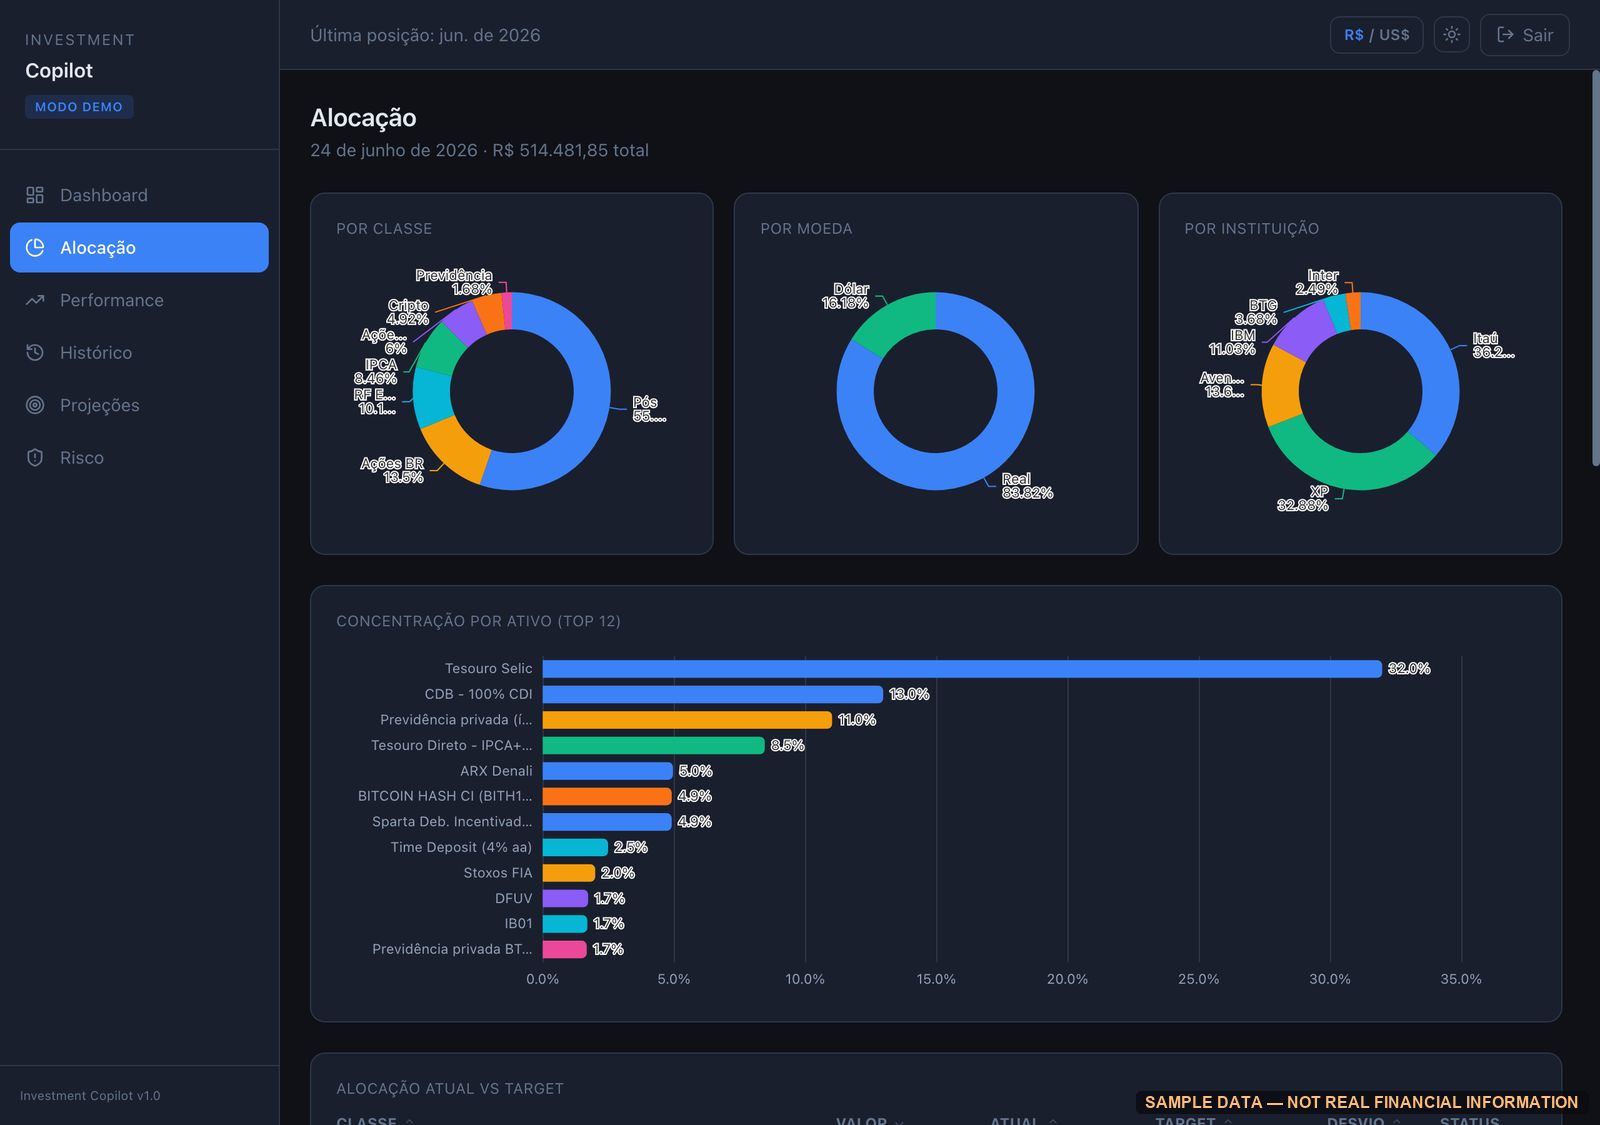The image size is (1600, 1125).
Task: Open the Performance menu item
Action: click(139, 300)
